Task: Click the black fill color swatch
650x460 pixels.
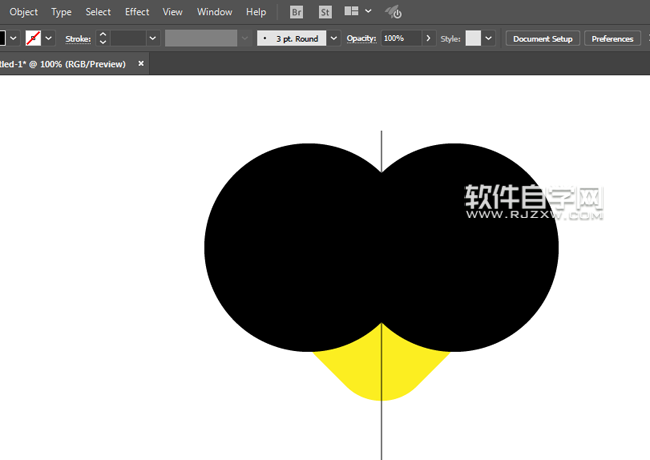Action: [2, 38]
